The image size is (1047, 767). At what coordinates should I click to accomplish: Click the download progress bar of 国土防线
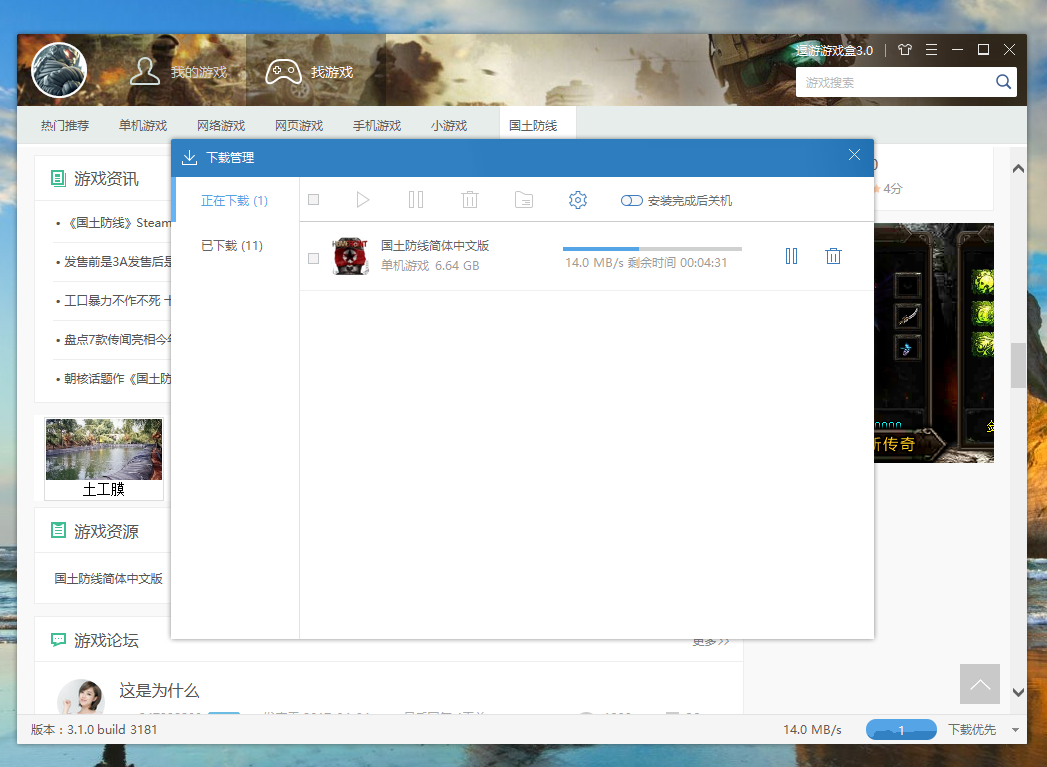[652, 249]
